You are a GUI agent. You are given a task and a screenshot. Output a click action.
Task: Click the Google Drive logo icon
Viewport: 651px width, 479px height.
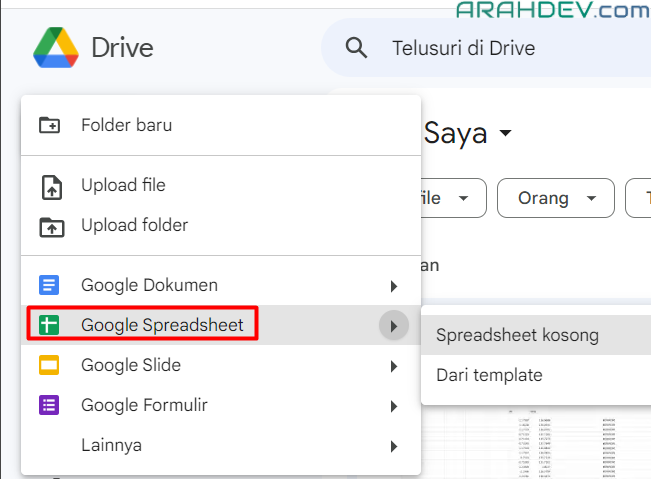coord(56,47)
